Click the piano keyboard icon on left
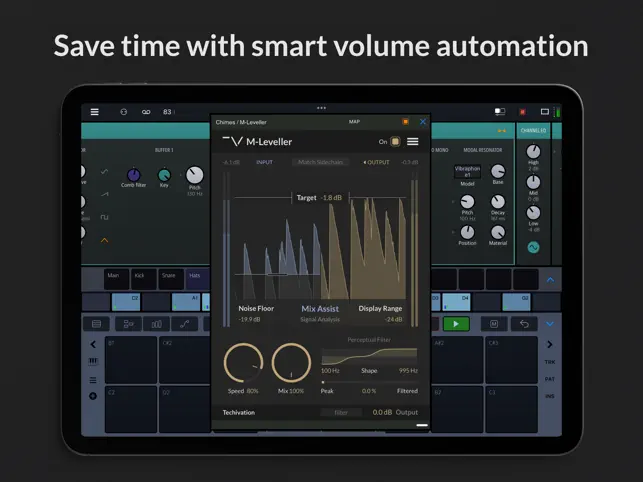643x482 pixels. point(93,361)
